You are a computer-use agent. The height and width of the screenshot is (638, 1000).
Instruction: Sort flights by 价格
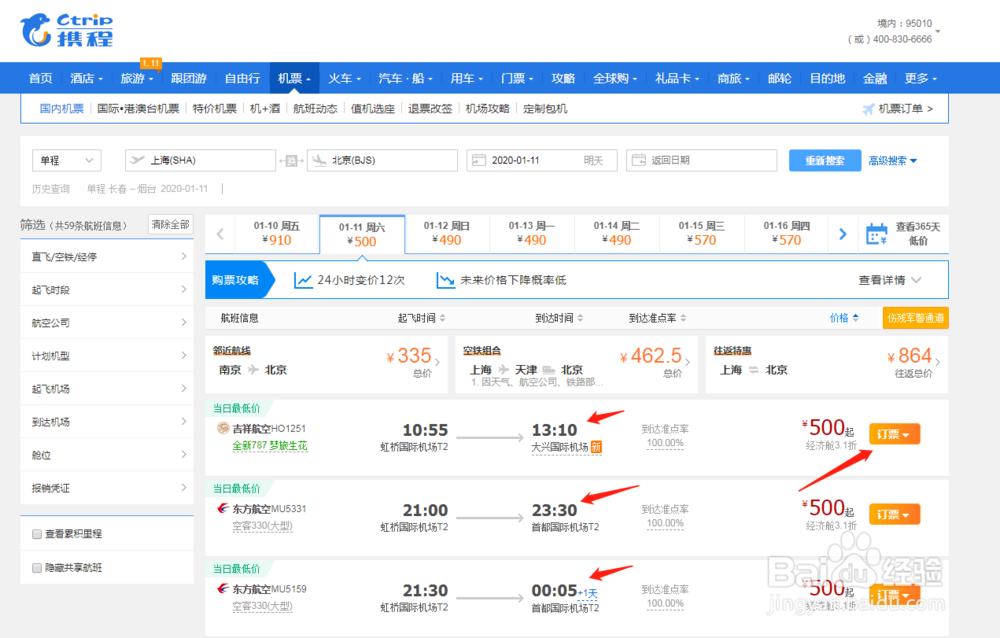tap(844, 318)
